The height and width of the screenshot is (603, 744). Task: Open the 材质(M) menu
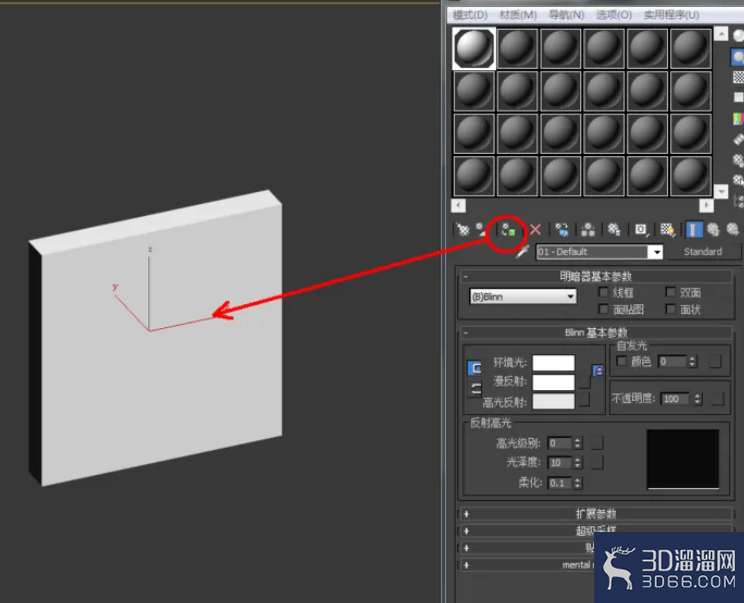(x=518, y=15)
